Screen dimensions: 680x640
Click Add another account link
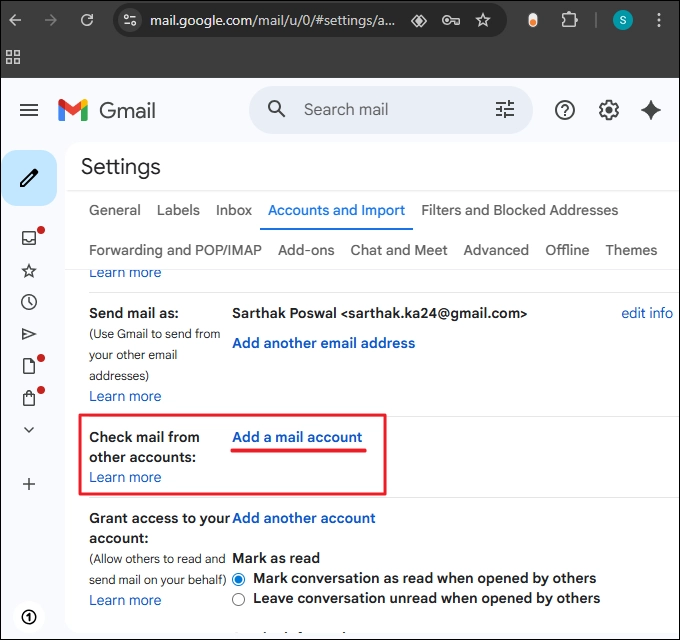click(304, 518)
